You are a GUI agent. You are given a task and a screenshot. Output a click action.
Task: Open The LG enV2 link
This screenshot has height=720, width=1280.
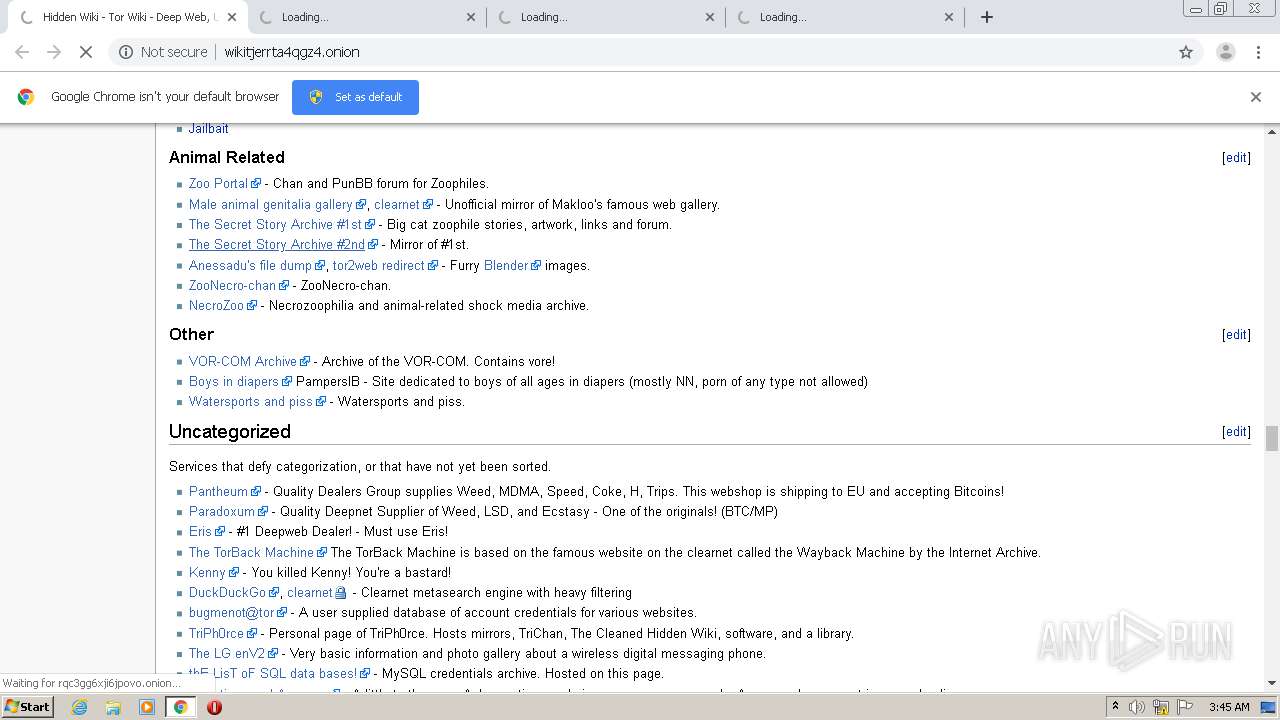click(x=227, y=654)
